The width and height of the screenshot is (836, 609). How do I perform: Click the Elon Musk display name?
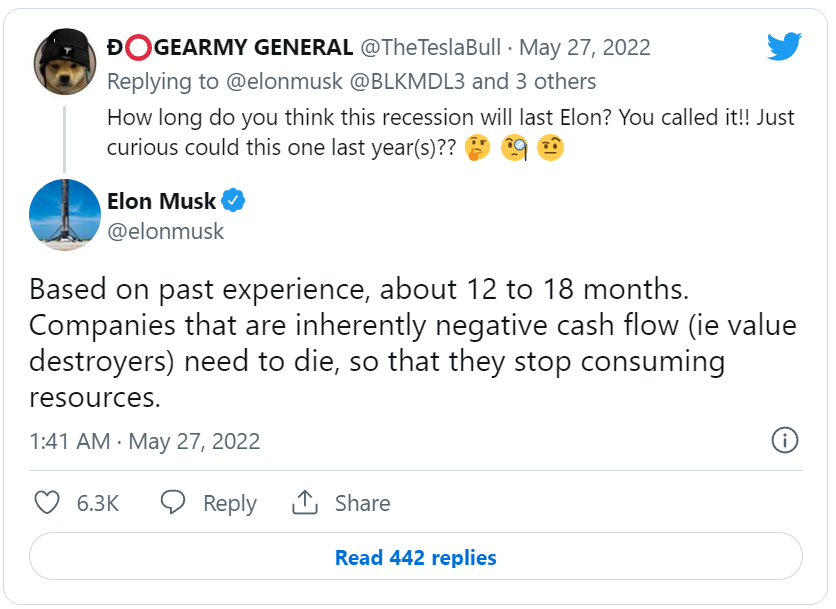point(161,201)
